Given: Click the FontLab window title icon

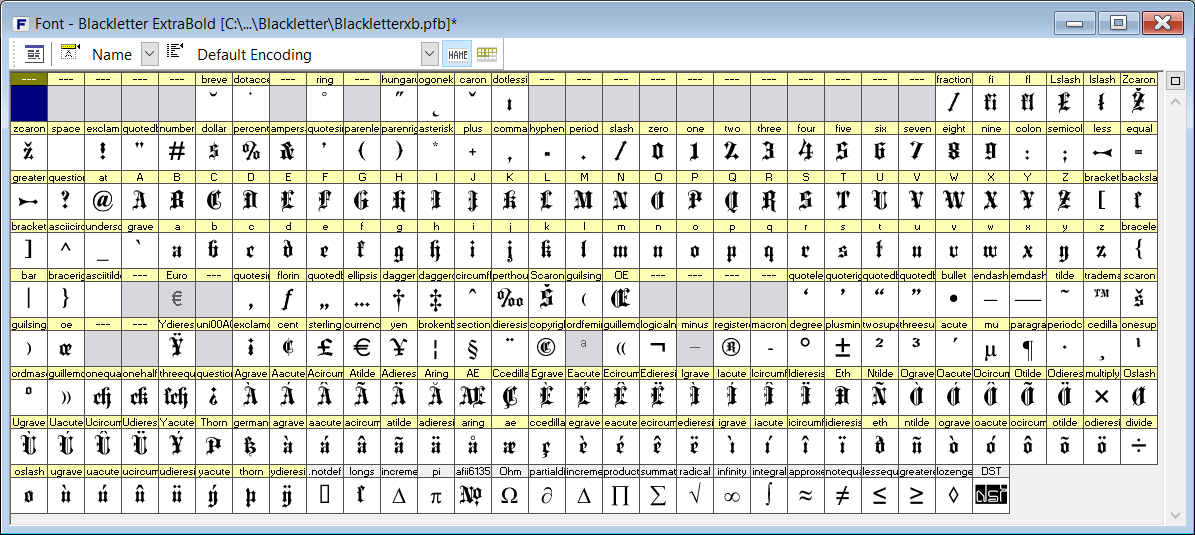Looking at the screenshot, I should [21, 24].
